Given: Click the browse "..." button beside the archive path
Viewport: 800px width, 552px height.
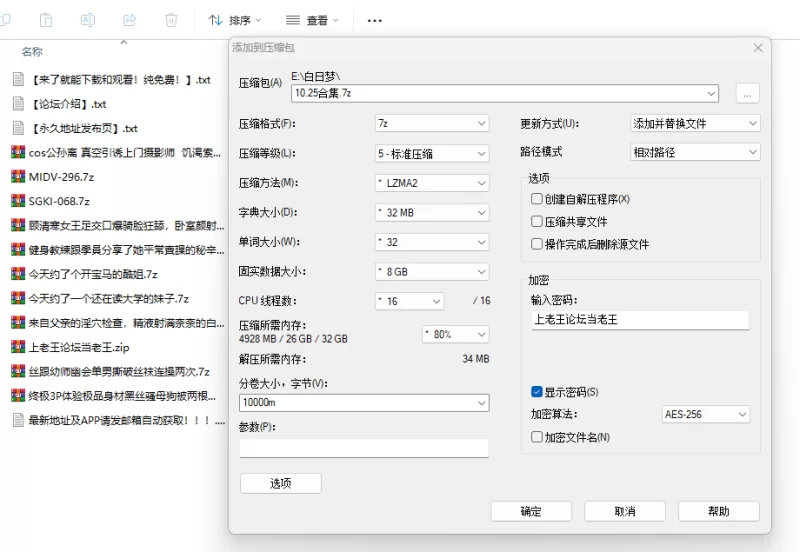Looking at the screenshot, I should 748,93.
